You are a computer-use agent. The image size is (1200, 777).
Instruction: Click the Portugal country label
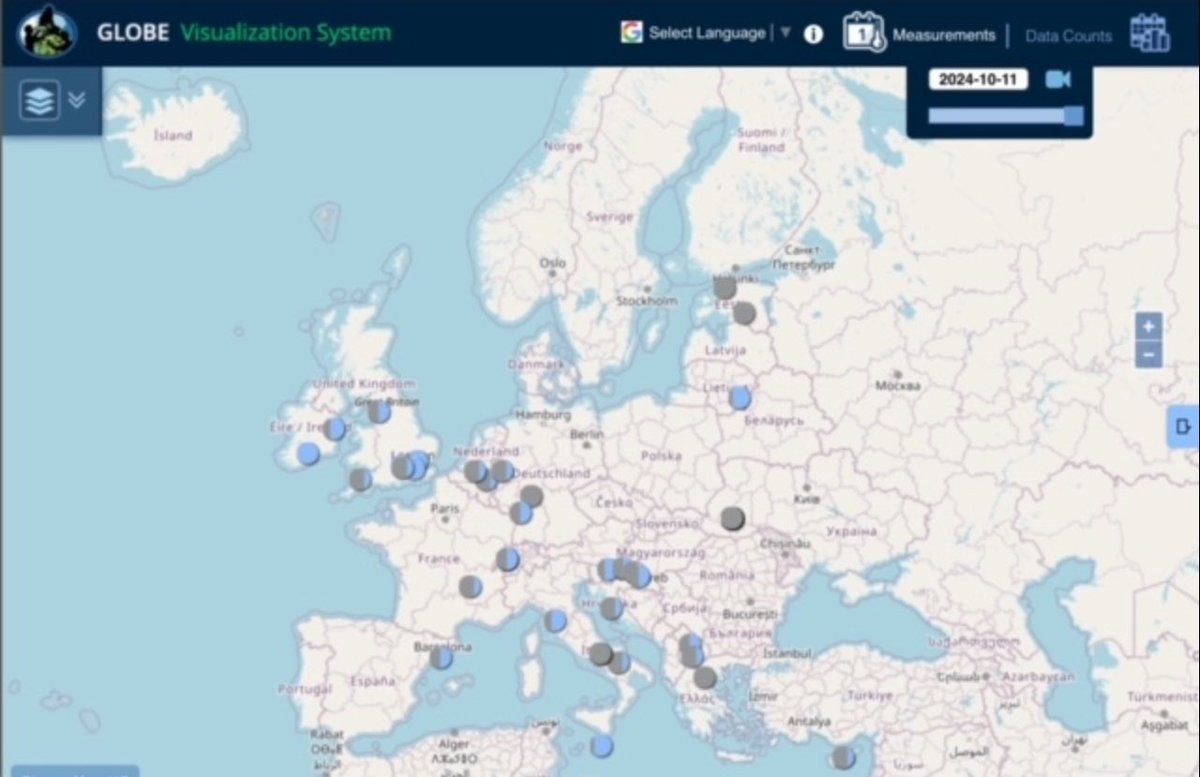[305, 689]
